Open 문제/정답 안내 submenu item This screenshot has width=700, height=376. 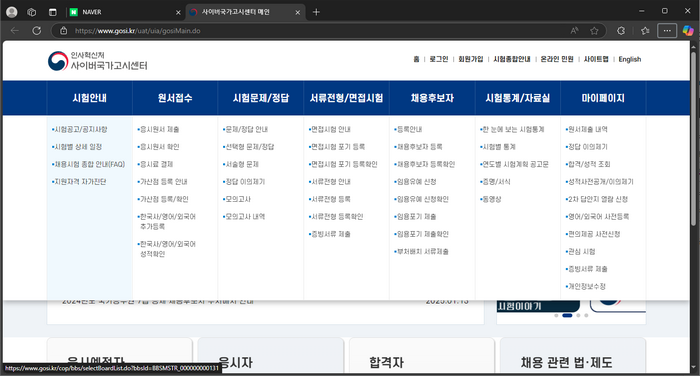246,129
